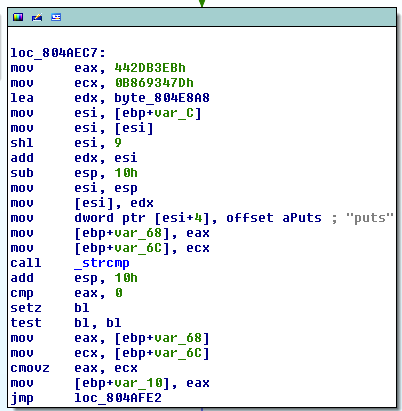This screenshot has width=402, height=411.
Task: Click the cmovz eax, ecx instruction
Action: coord(74,368)
